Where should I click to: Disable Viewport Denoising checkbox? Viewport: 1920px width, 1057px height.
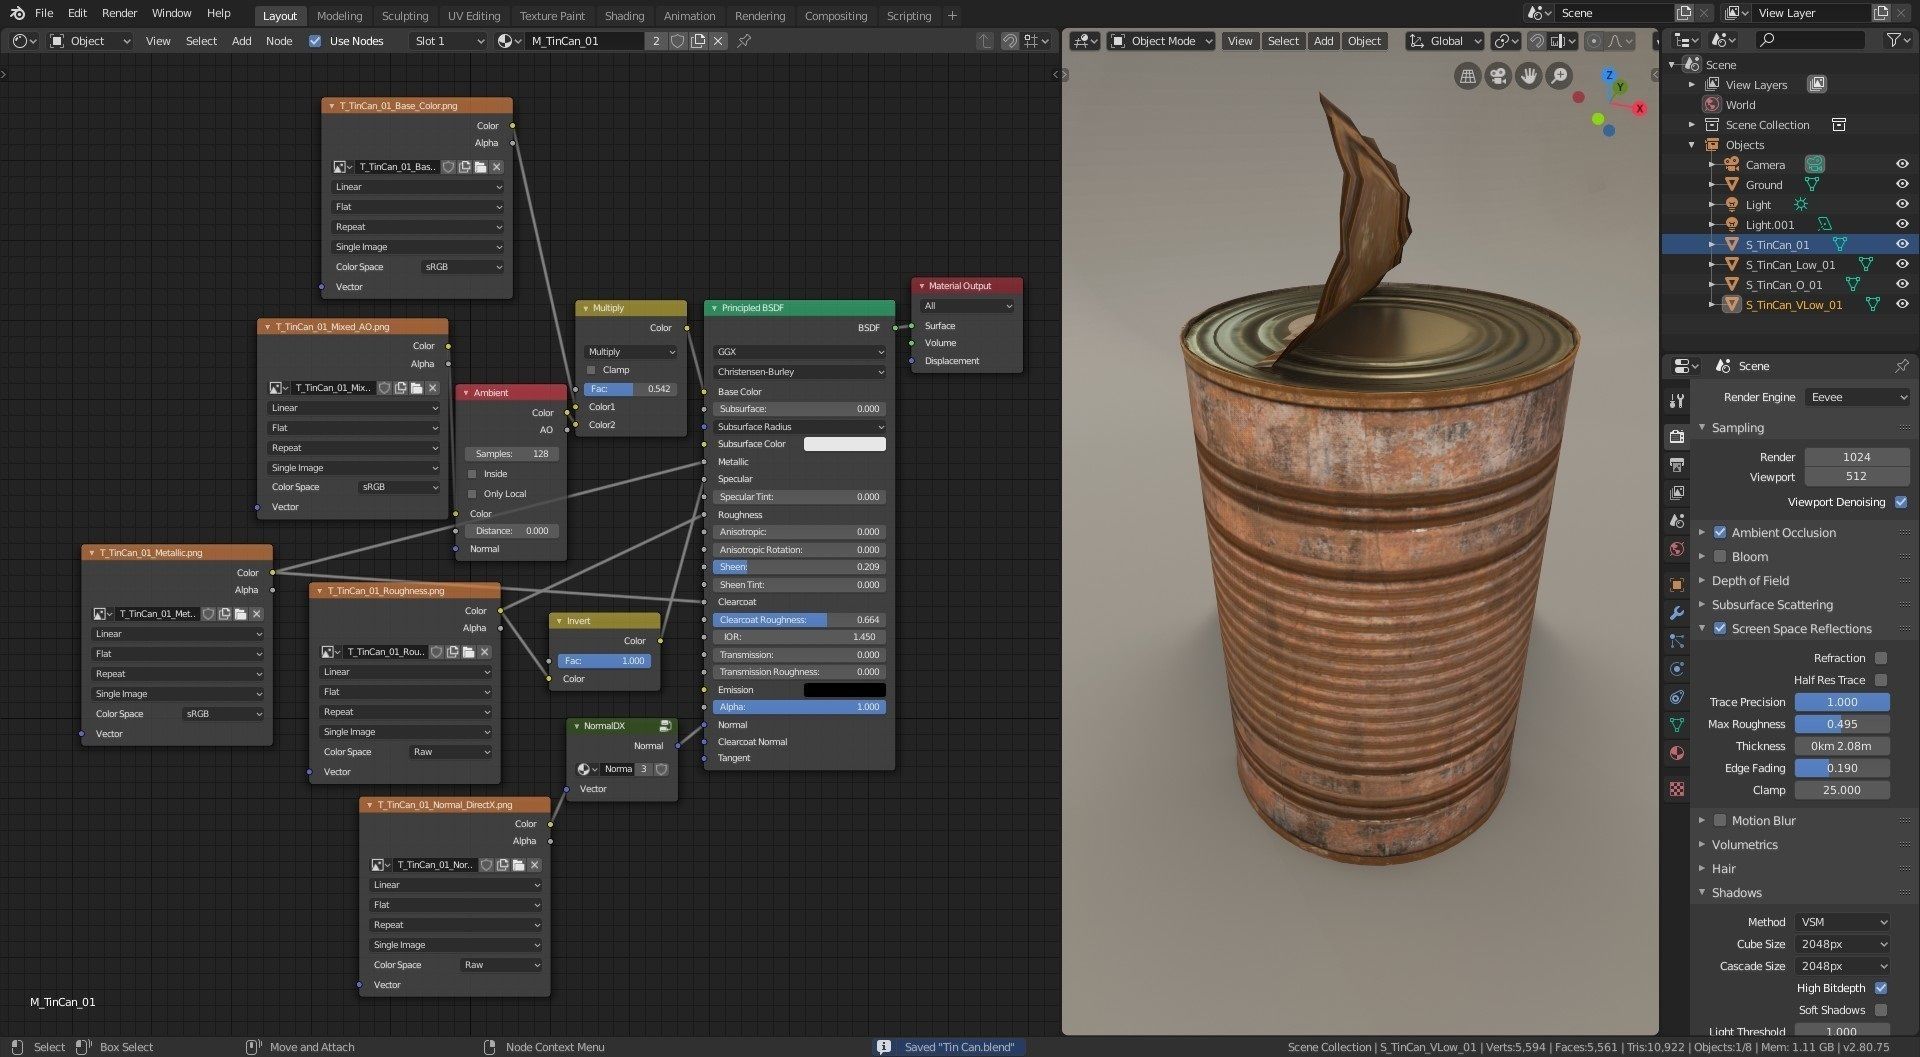pos(1900,502)
